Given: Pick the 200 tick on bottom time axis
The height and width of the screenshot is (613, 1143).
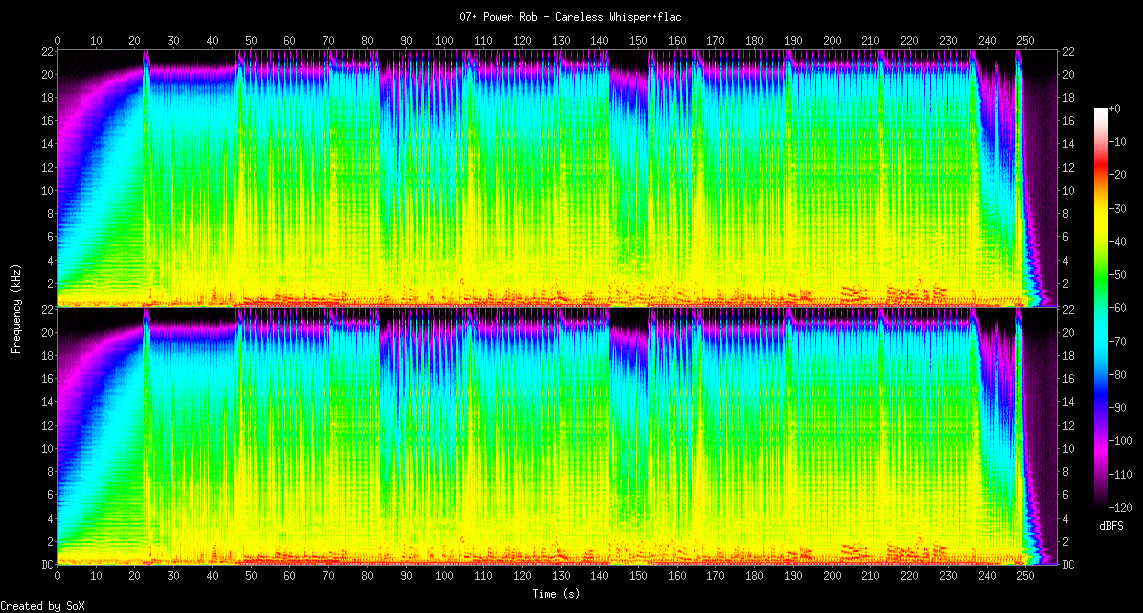Looking at the screenshot, I should pos(831,576).
